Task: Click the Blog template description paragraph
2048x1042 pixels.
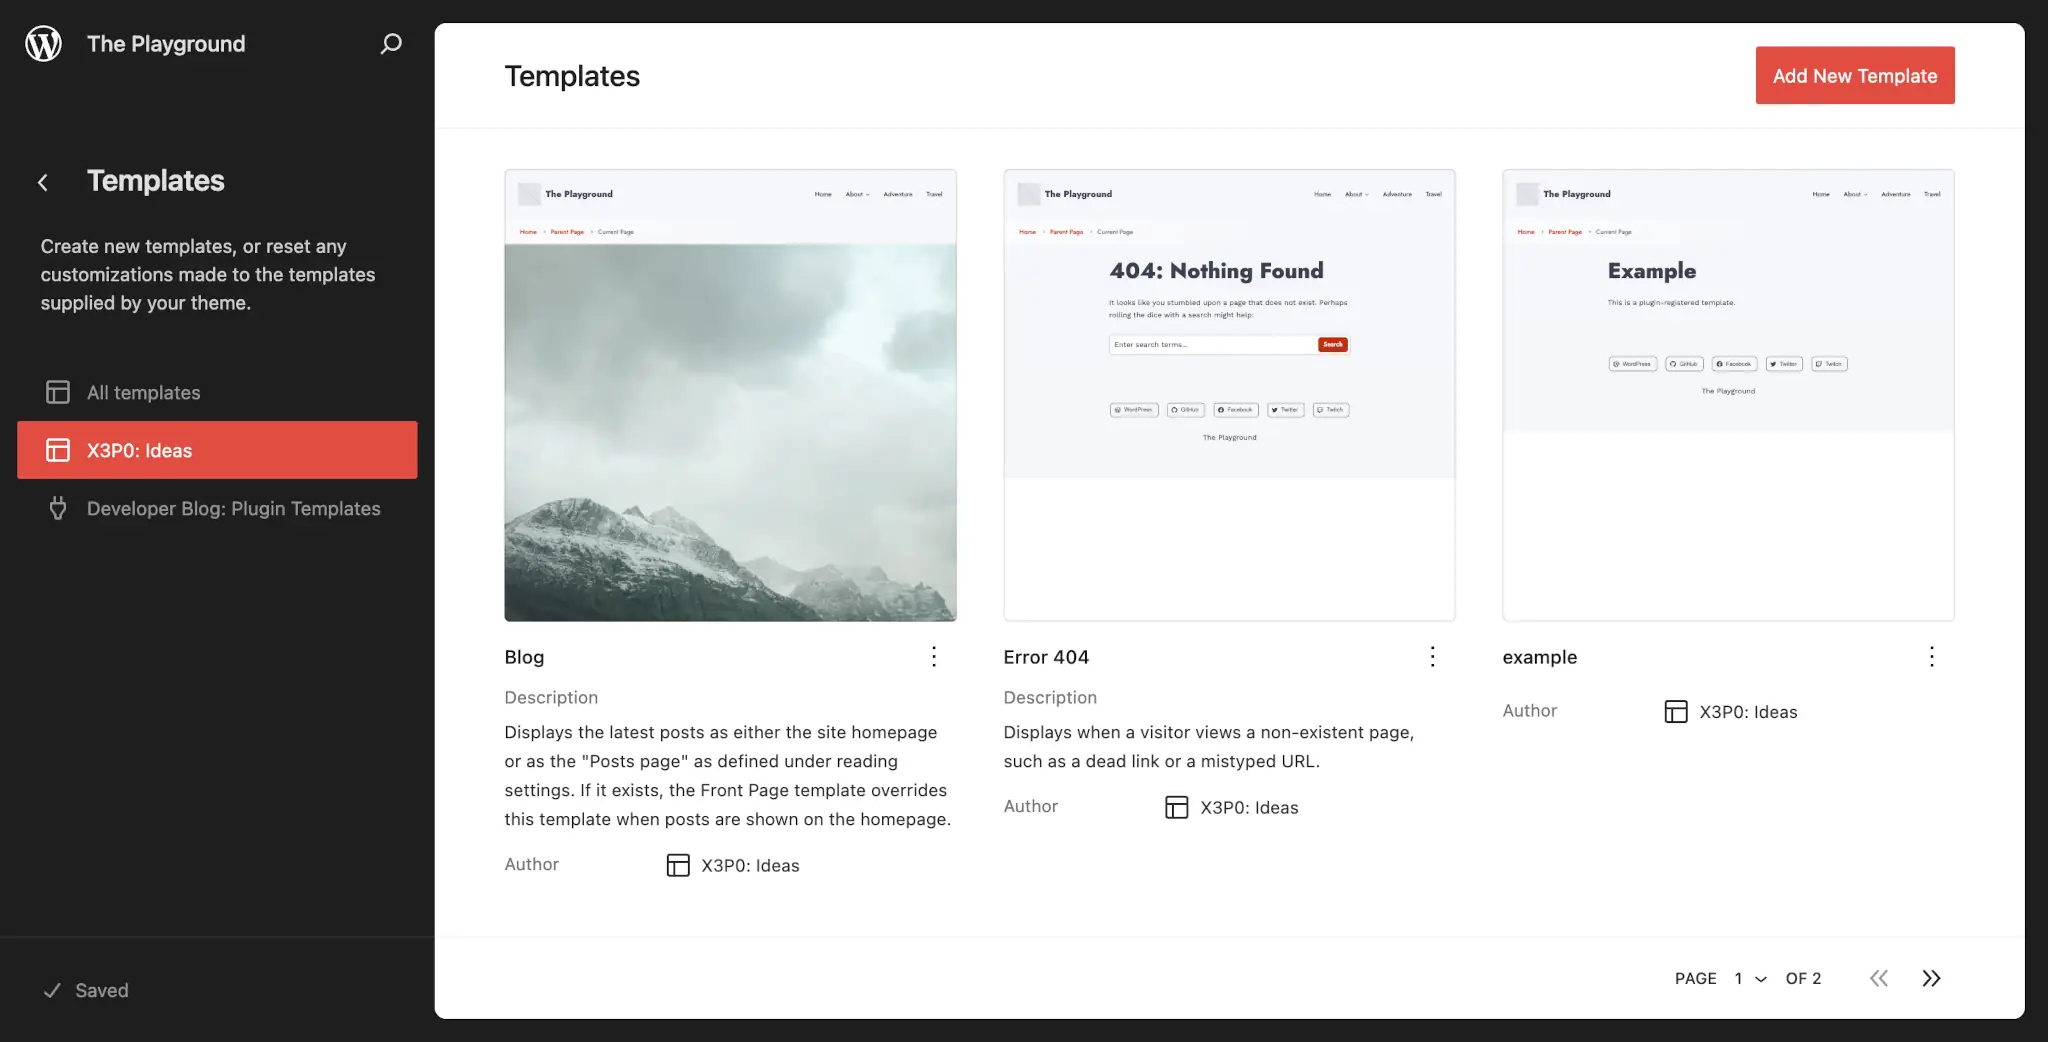Action: pos(728,775)
